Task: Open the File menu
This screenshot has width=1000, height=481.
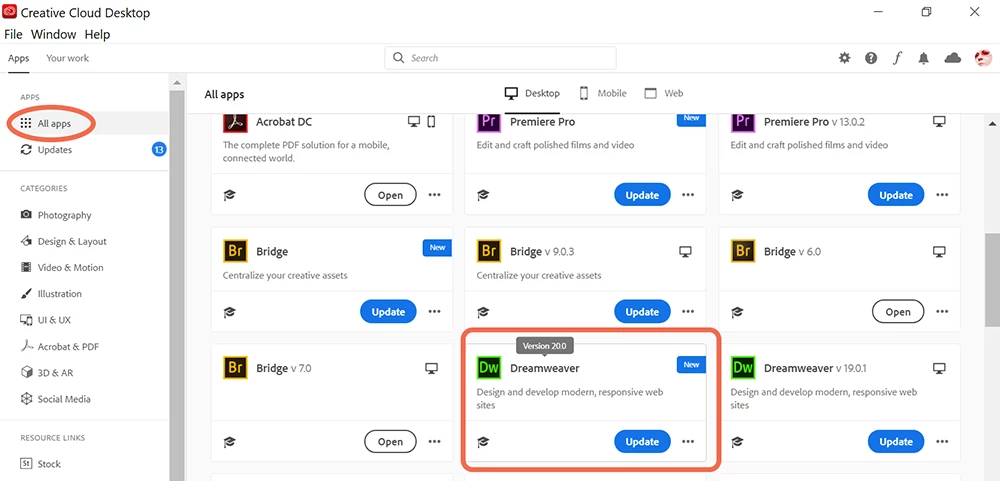Action: pos(13,34)
